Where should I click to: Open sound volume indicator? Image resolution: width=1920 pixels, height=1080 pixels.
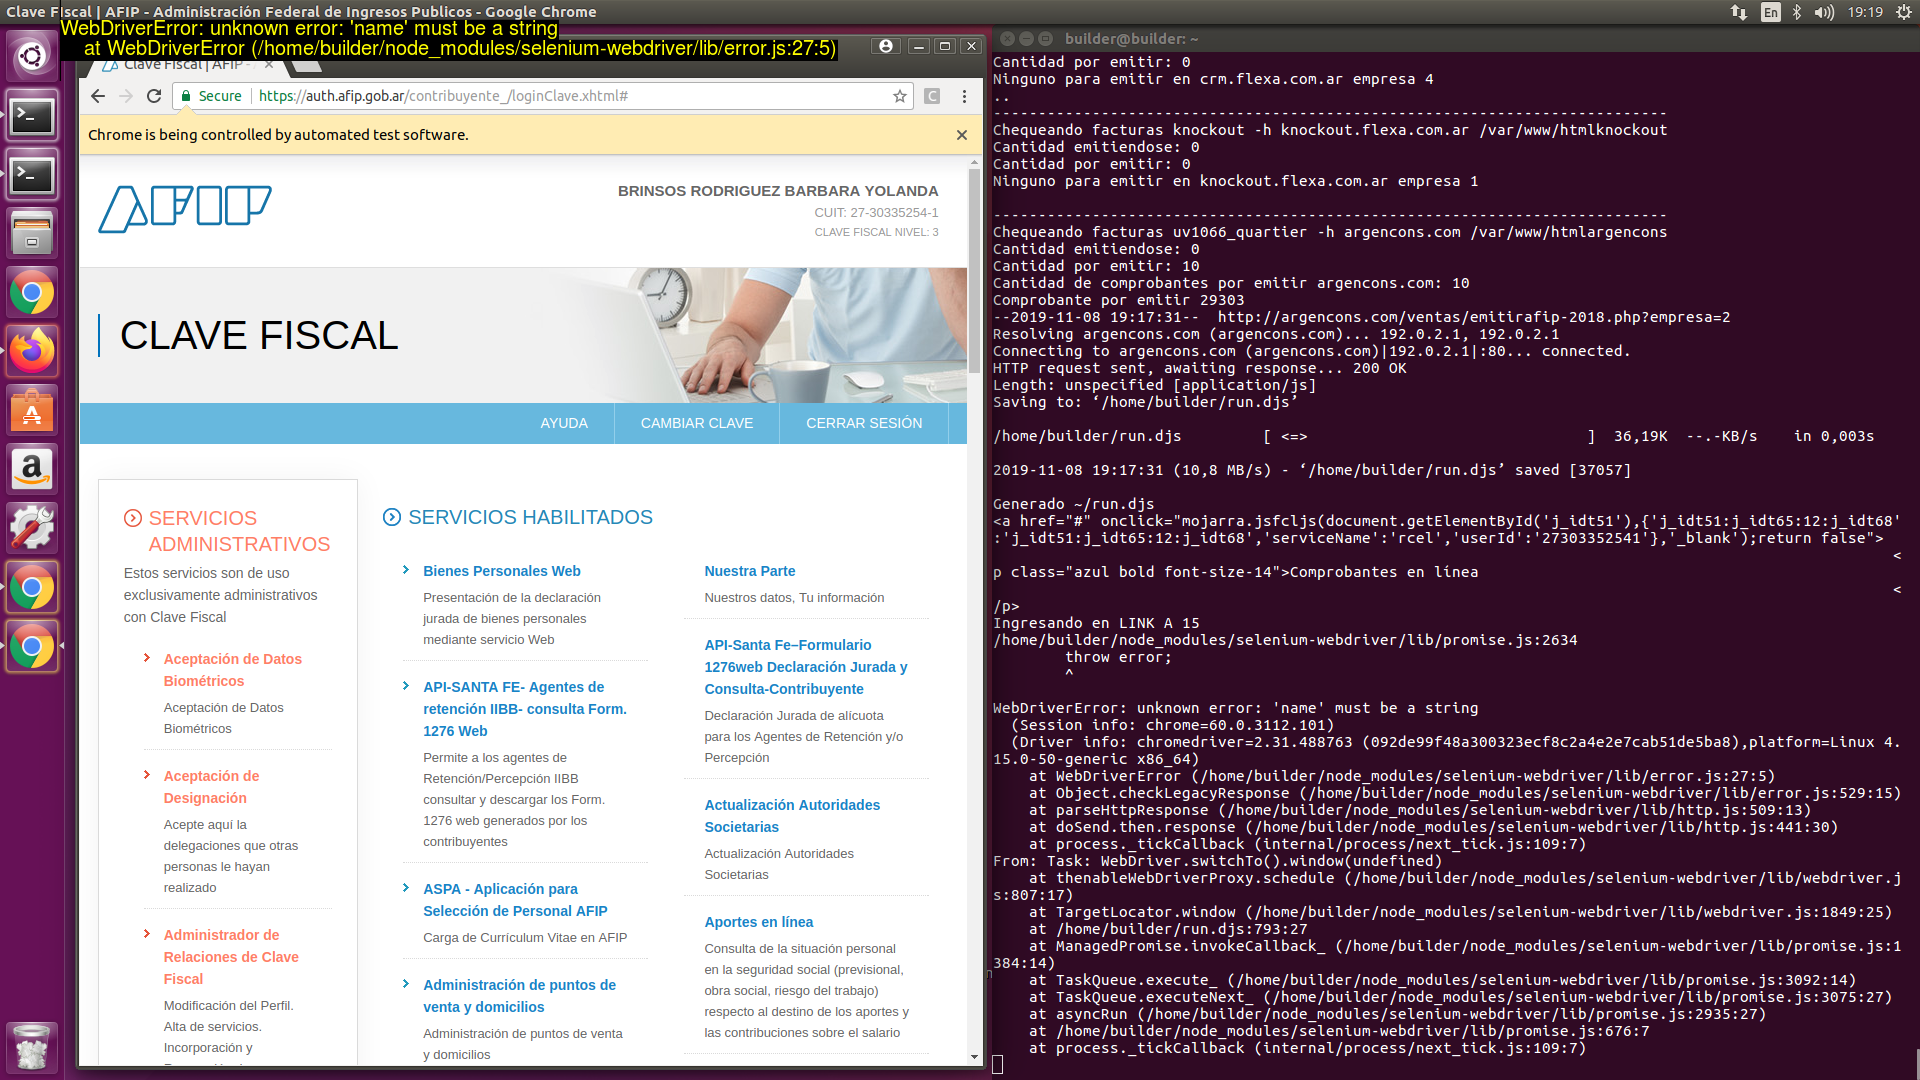coord(1824,12)
